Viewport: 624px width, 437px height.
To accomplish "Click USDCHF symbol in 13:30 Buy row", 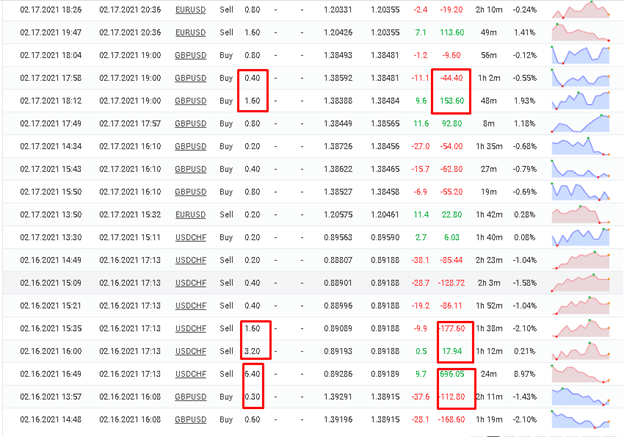I will click(x=190, y=238).
